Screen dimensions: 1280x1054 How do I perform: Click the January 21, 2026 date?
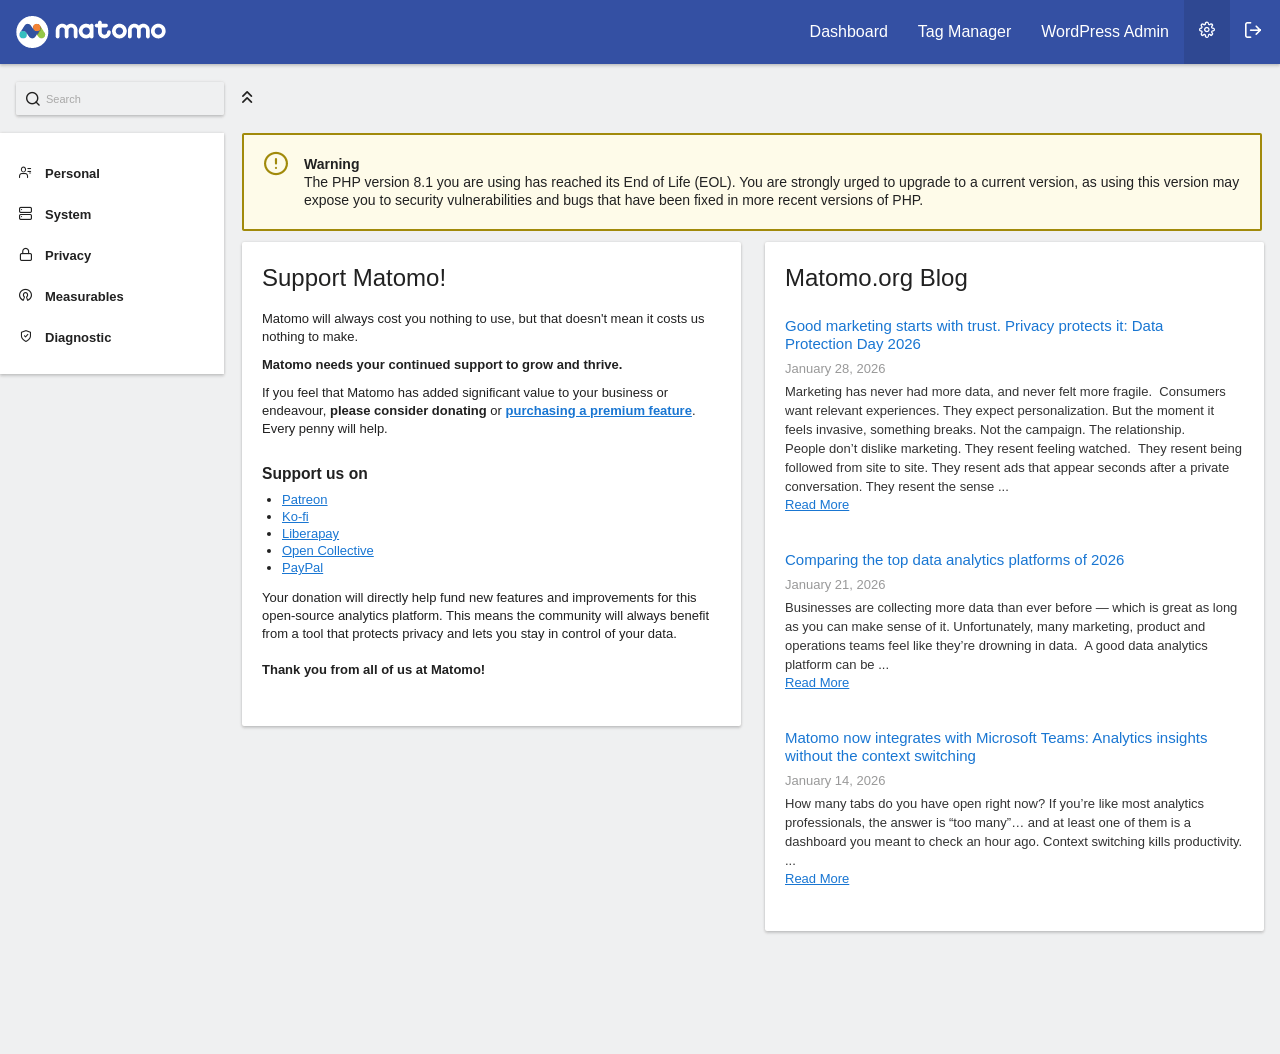(x=835, y=585)
